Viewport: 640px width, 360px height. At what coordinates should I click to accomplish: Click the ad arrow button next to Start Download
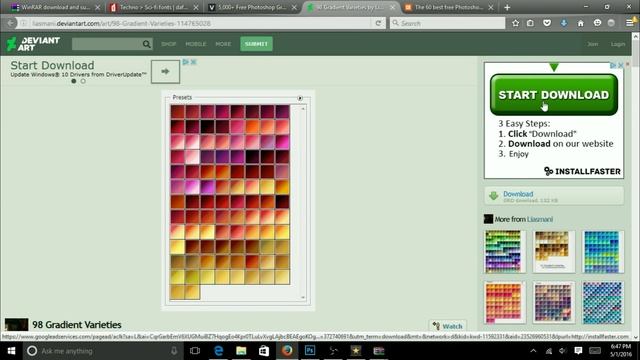tap(165, 71)
